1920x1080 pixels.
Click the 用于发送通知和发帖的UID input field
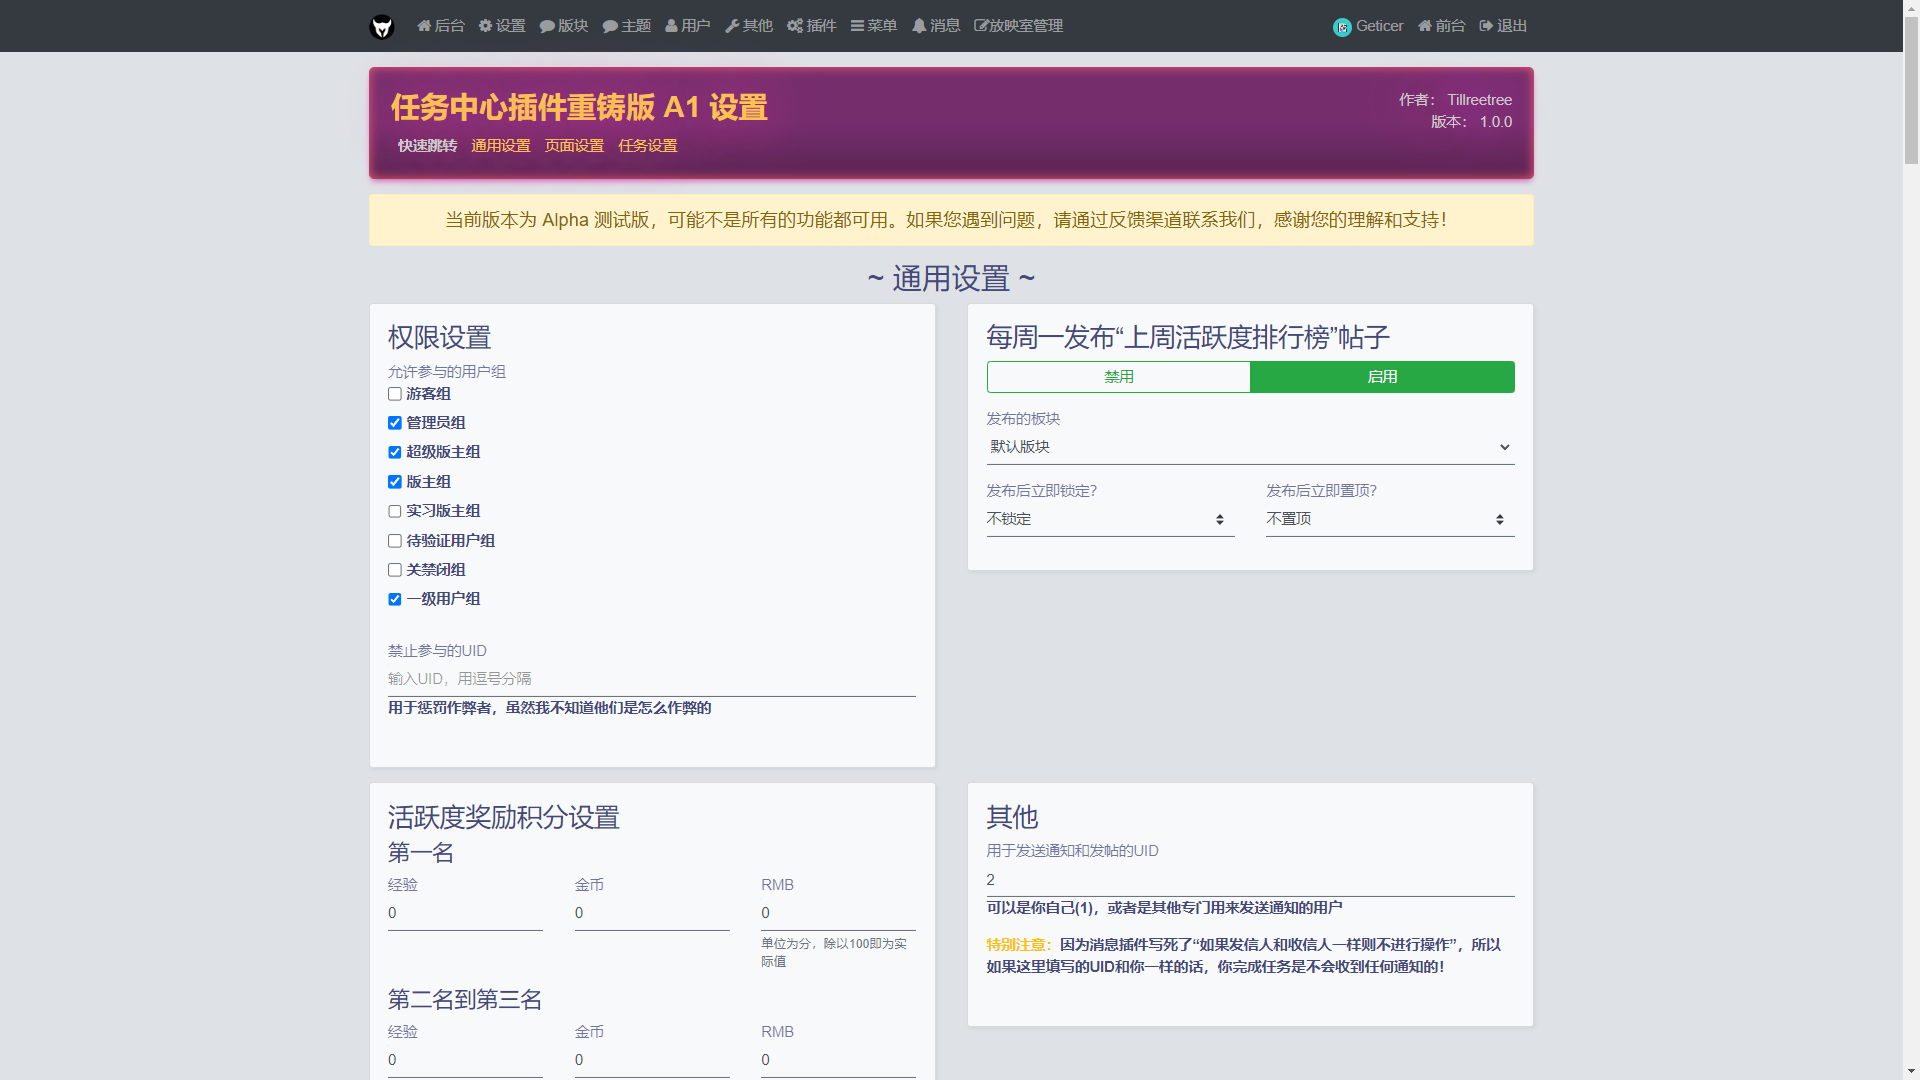click(1250, 880)
